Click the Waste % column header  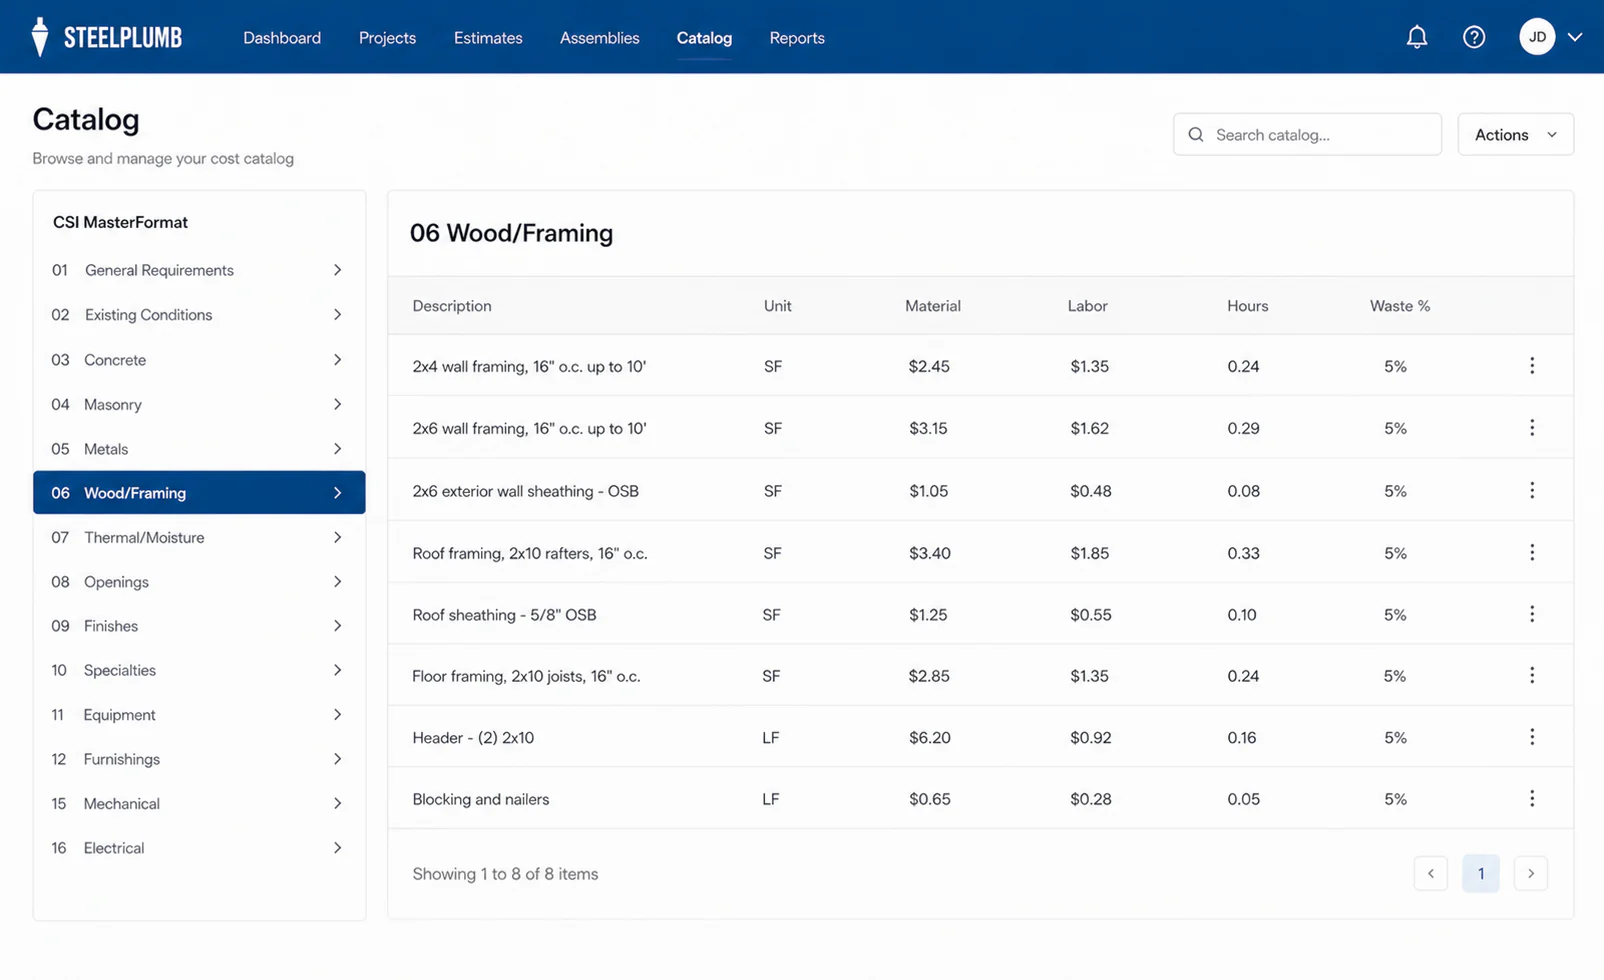pos(1399,306)
